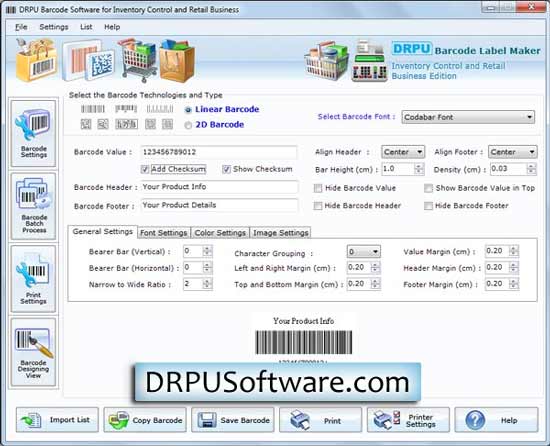Click the generated barcode preview image
Viewport: 550px width, 446px height.
[303, 342]
